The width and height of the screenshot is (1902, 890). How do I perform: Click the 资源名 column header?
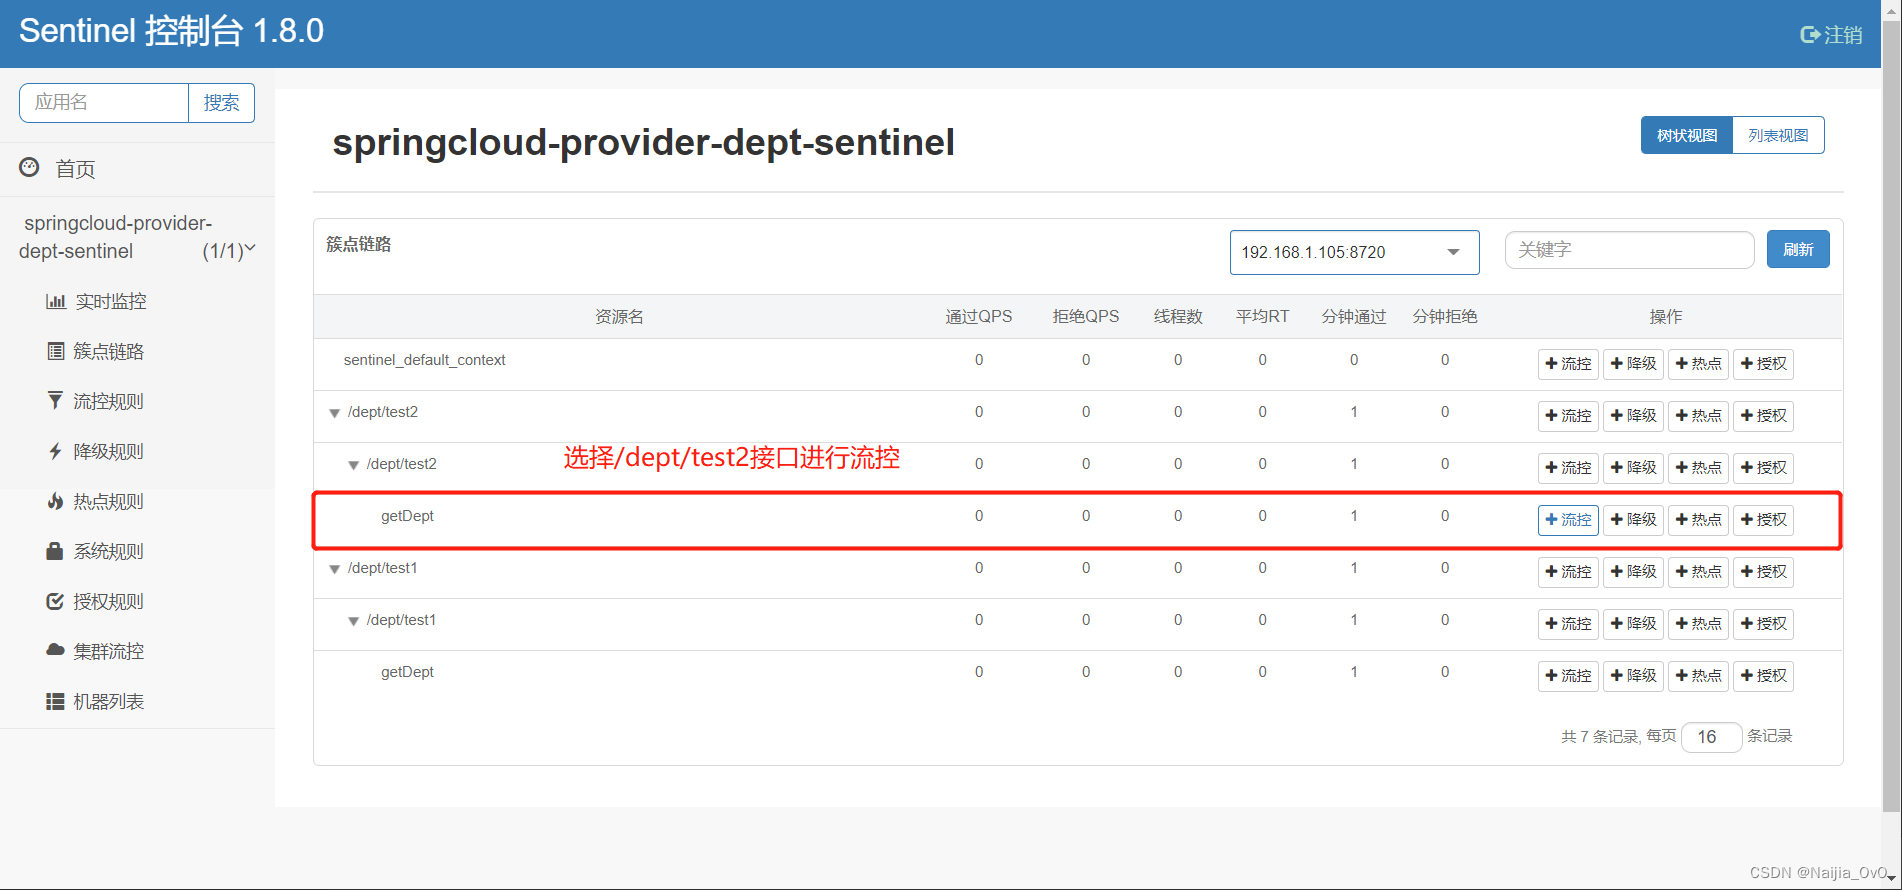point(619,317)
